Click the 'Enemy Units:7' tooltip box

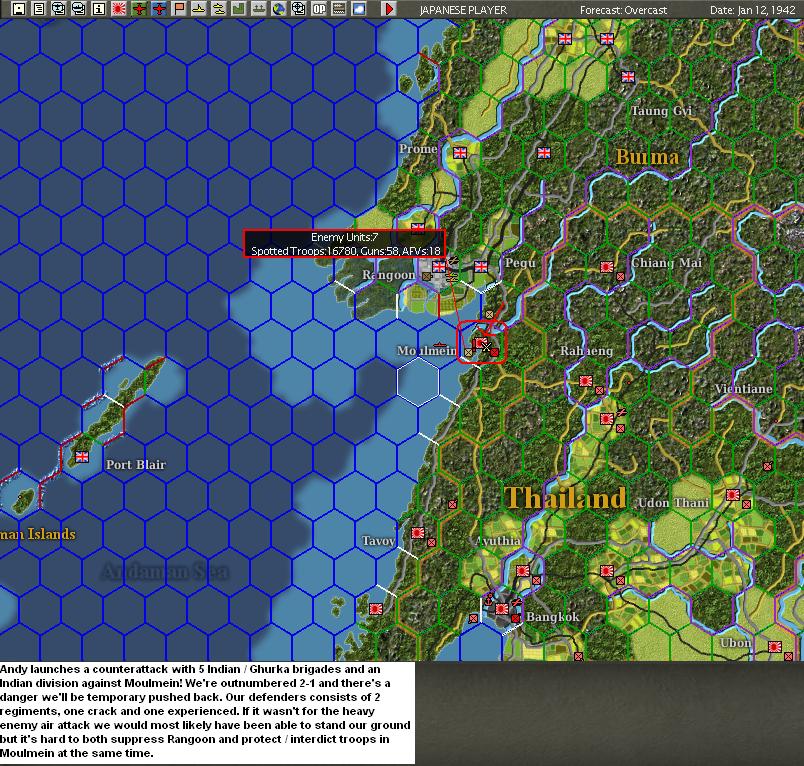(x=345, y=244)
